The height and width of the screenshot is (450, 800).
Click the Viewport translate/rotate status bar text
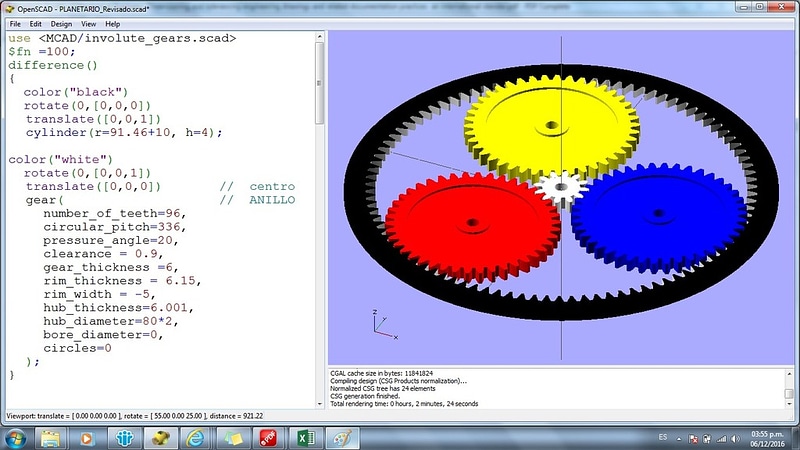135,416
